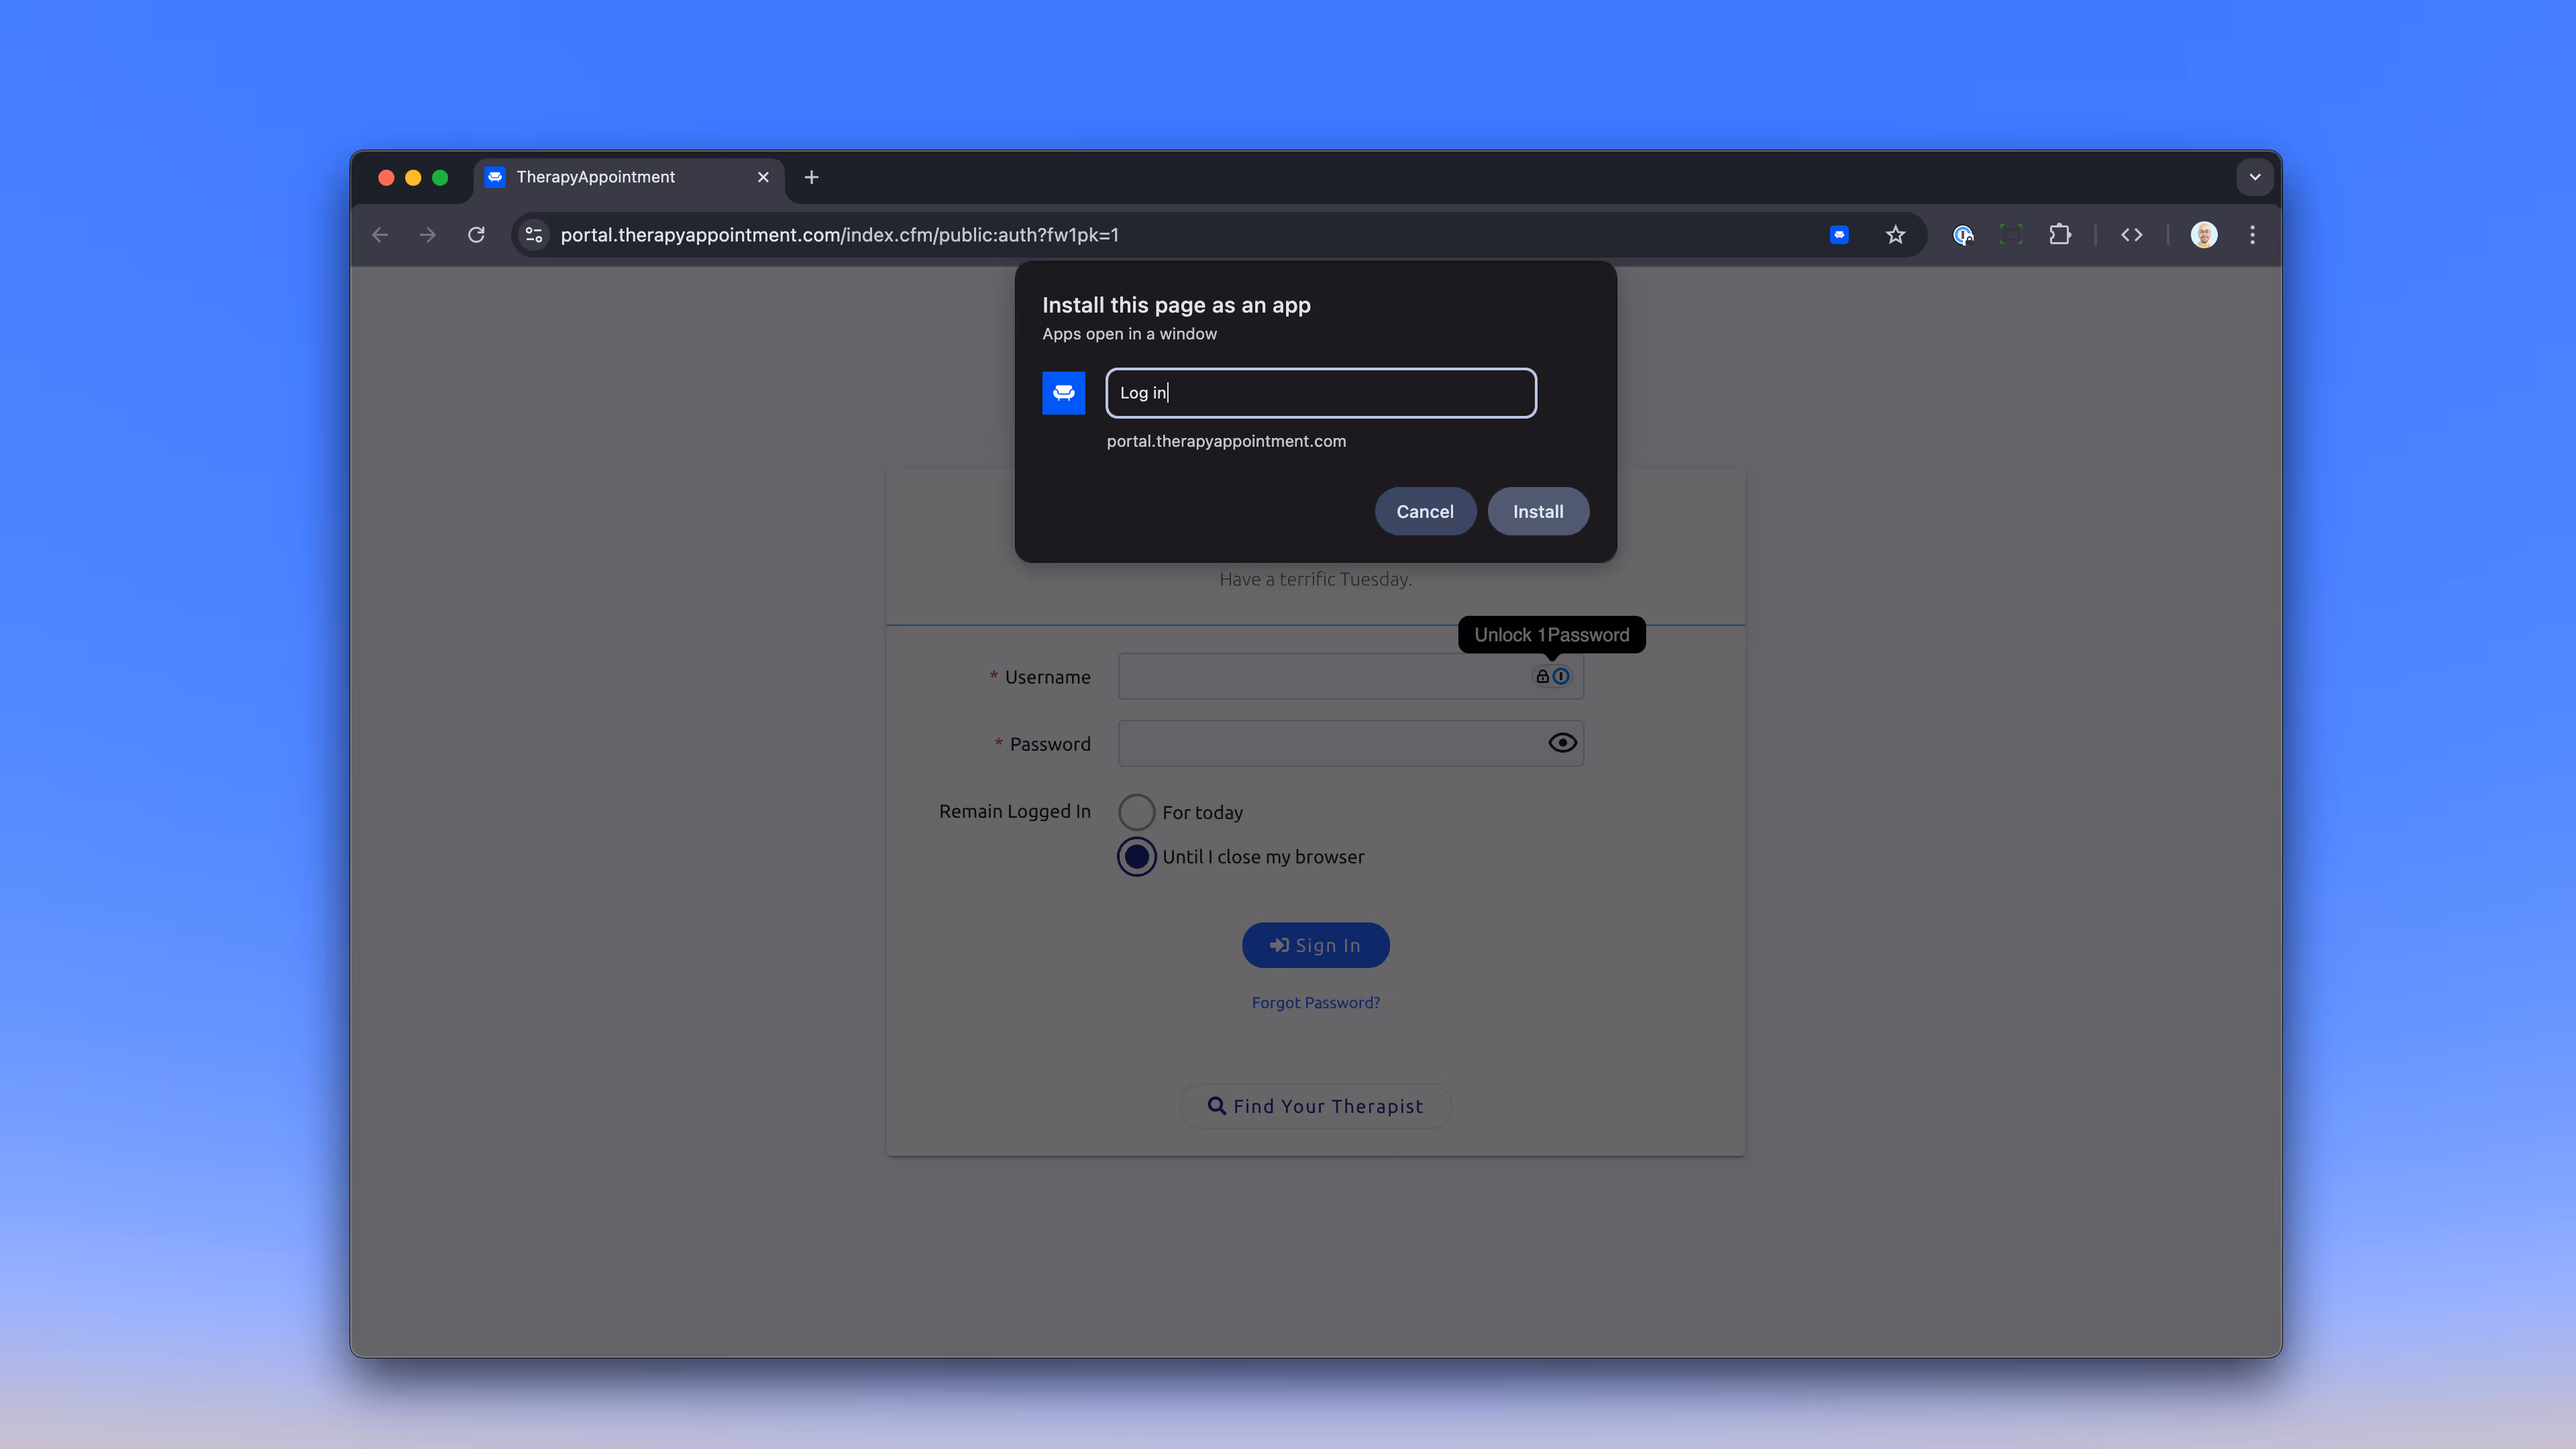Screen dimensions: 2576x1449
Task: Open the 1Password extension in toolbar
Action: tap(1963, 235)
